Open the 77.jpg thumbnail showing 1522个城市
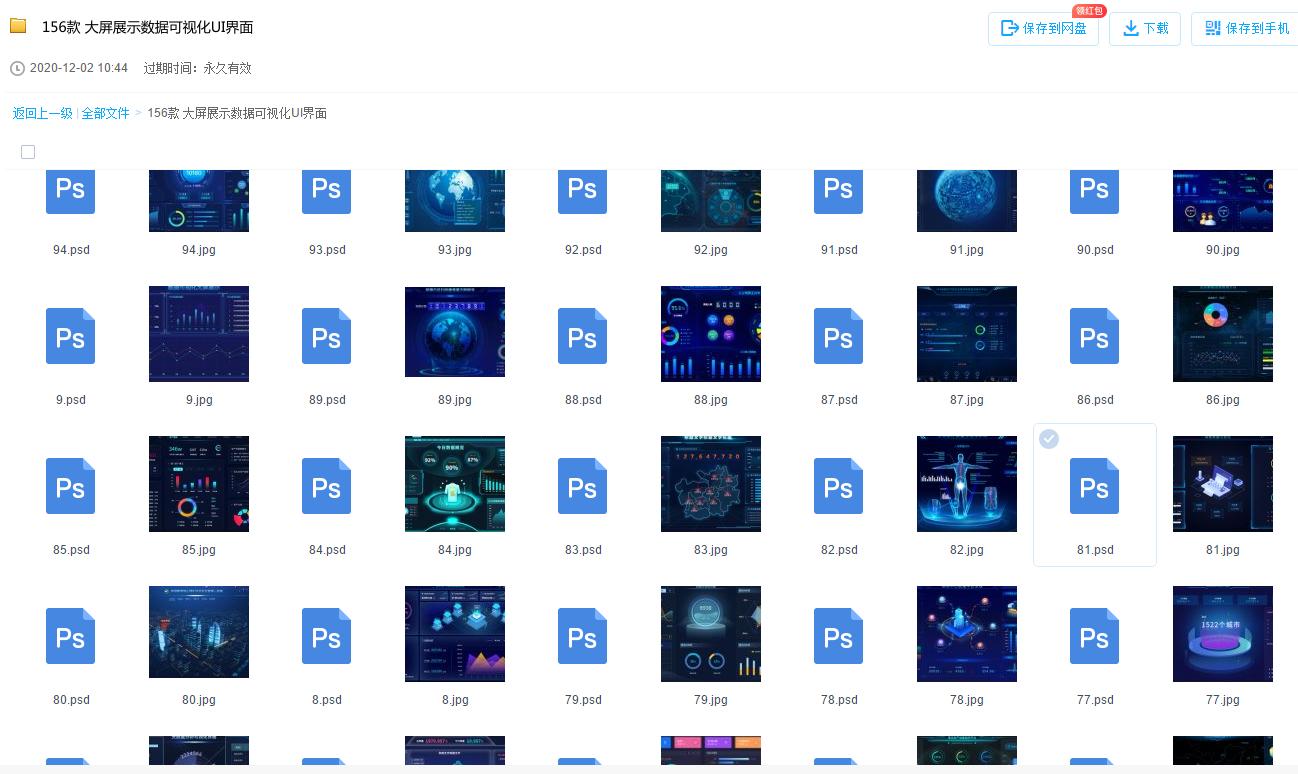Screen dimensions: 1298x774 point(1223,634)
